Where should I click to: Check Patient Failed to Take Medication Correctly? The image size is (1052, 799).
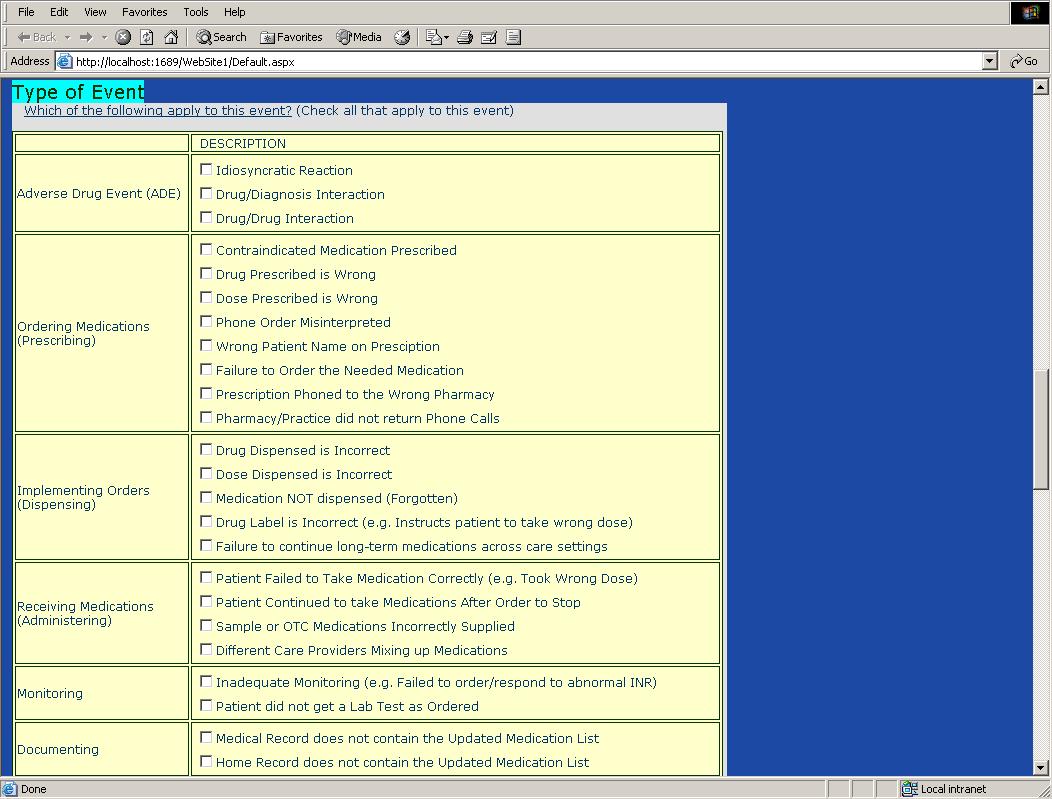(x=206, y=578)
